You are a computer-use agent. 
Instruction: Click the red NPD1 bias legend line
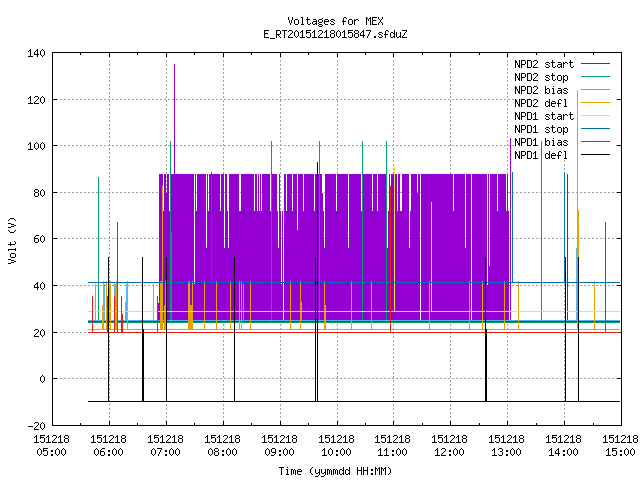click(x=595, y=142)
